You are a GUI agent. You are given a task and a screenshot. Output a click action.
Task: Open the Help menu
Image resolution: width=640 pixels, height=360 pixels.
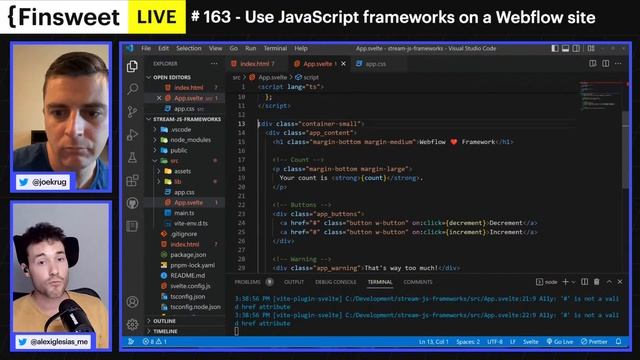point(301,48)
